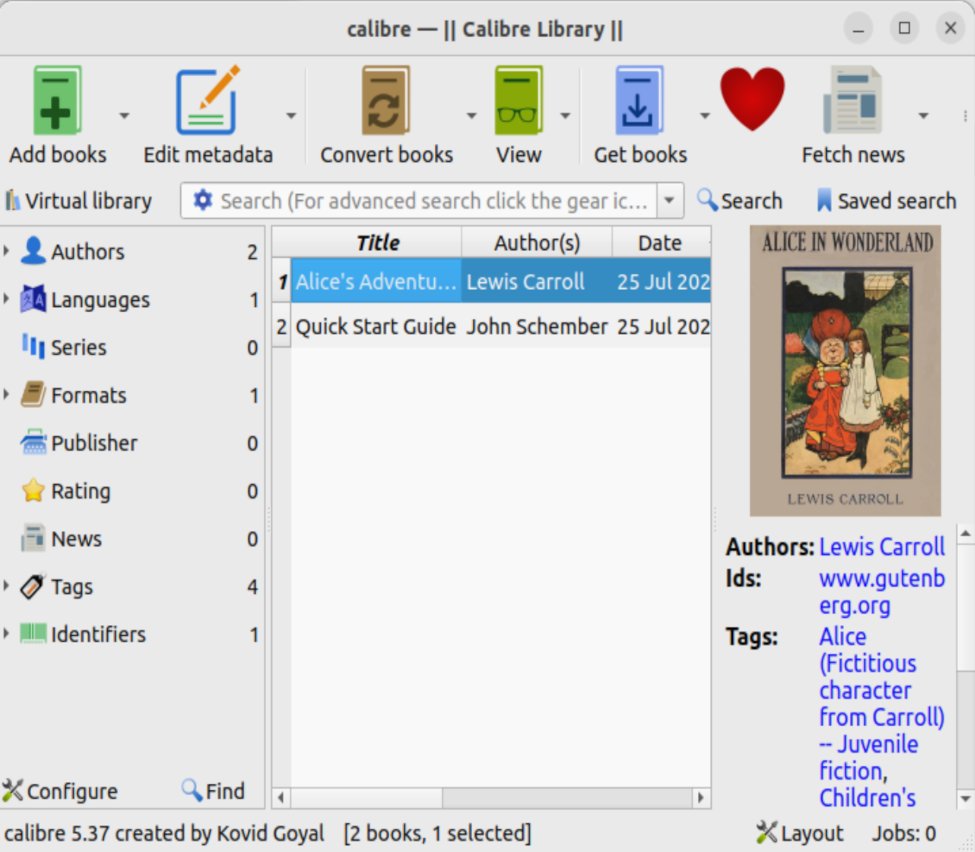975x852 pixels.
Task: Click the Title column header
Action: (x=377, y=242)
